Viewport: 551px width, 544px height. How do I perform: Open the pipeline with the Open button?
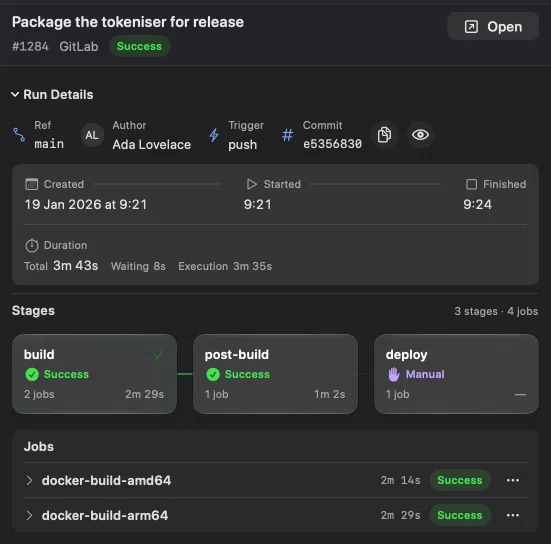[x=493, y=26]
